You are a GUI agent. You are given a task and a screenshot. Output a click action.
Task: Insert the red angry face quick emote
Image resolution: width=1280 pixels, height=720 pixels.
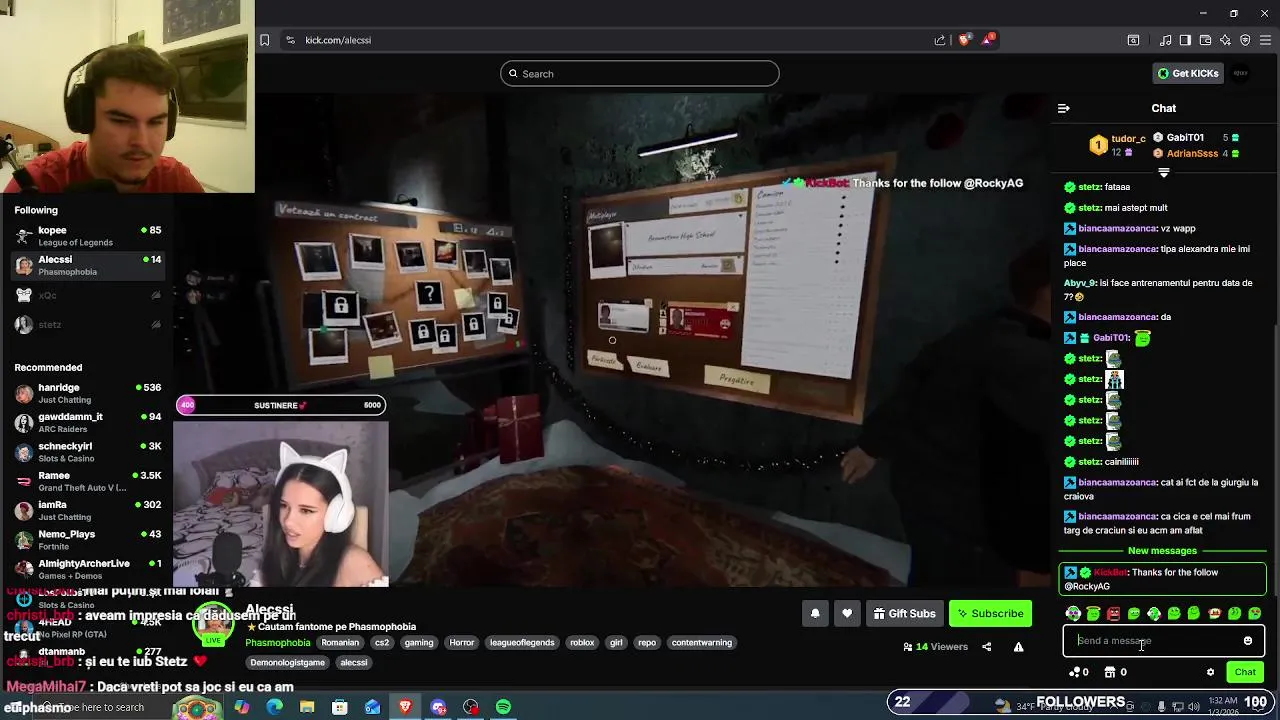[x=1113, y=614]
